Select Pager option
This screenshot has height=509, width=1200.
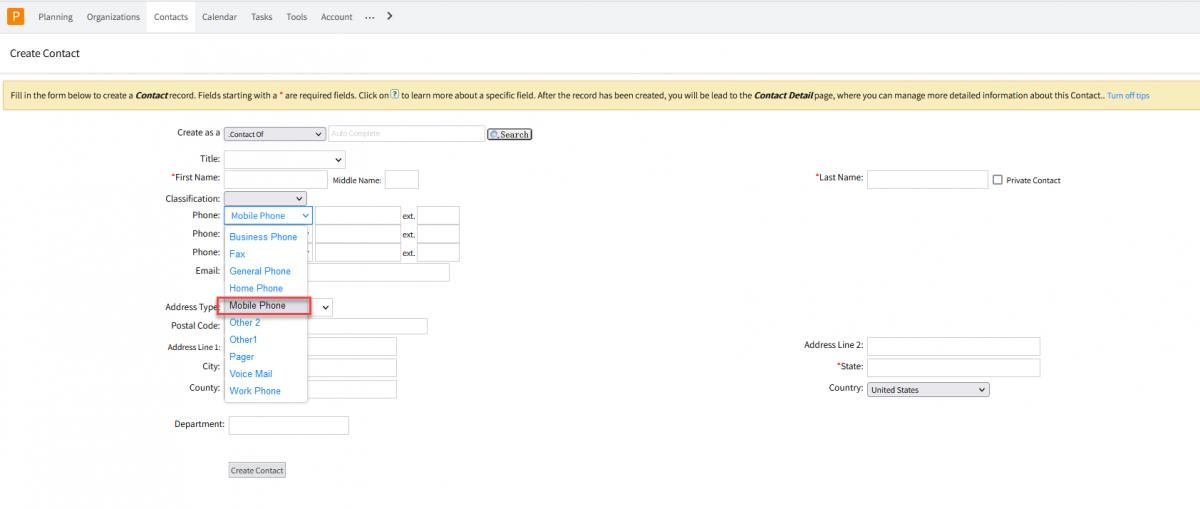point(242,357)
